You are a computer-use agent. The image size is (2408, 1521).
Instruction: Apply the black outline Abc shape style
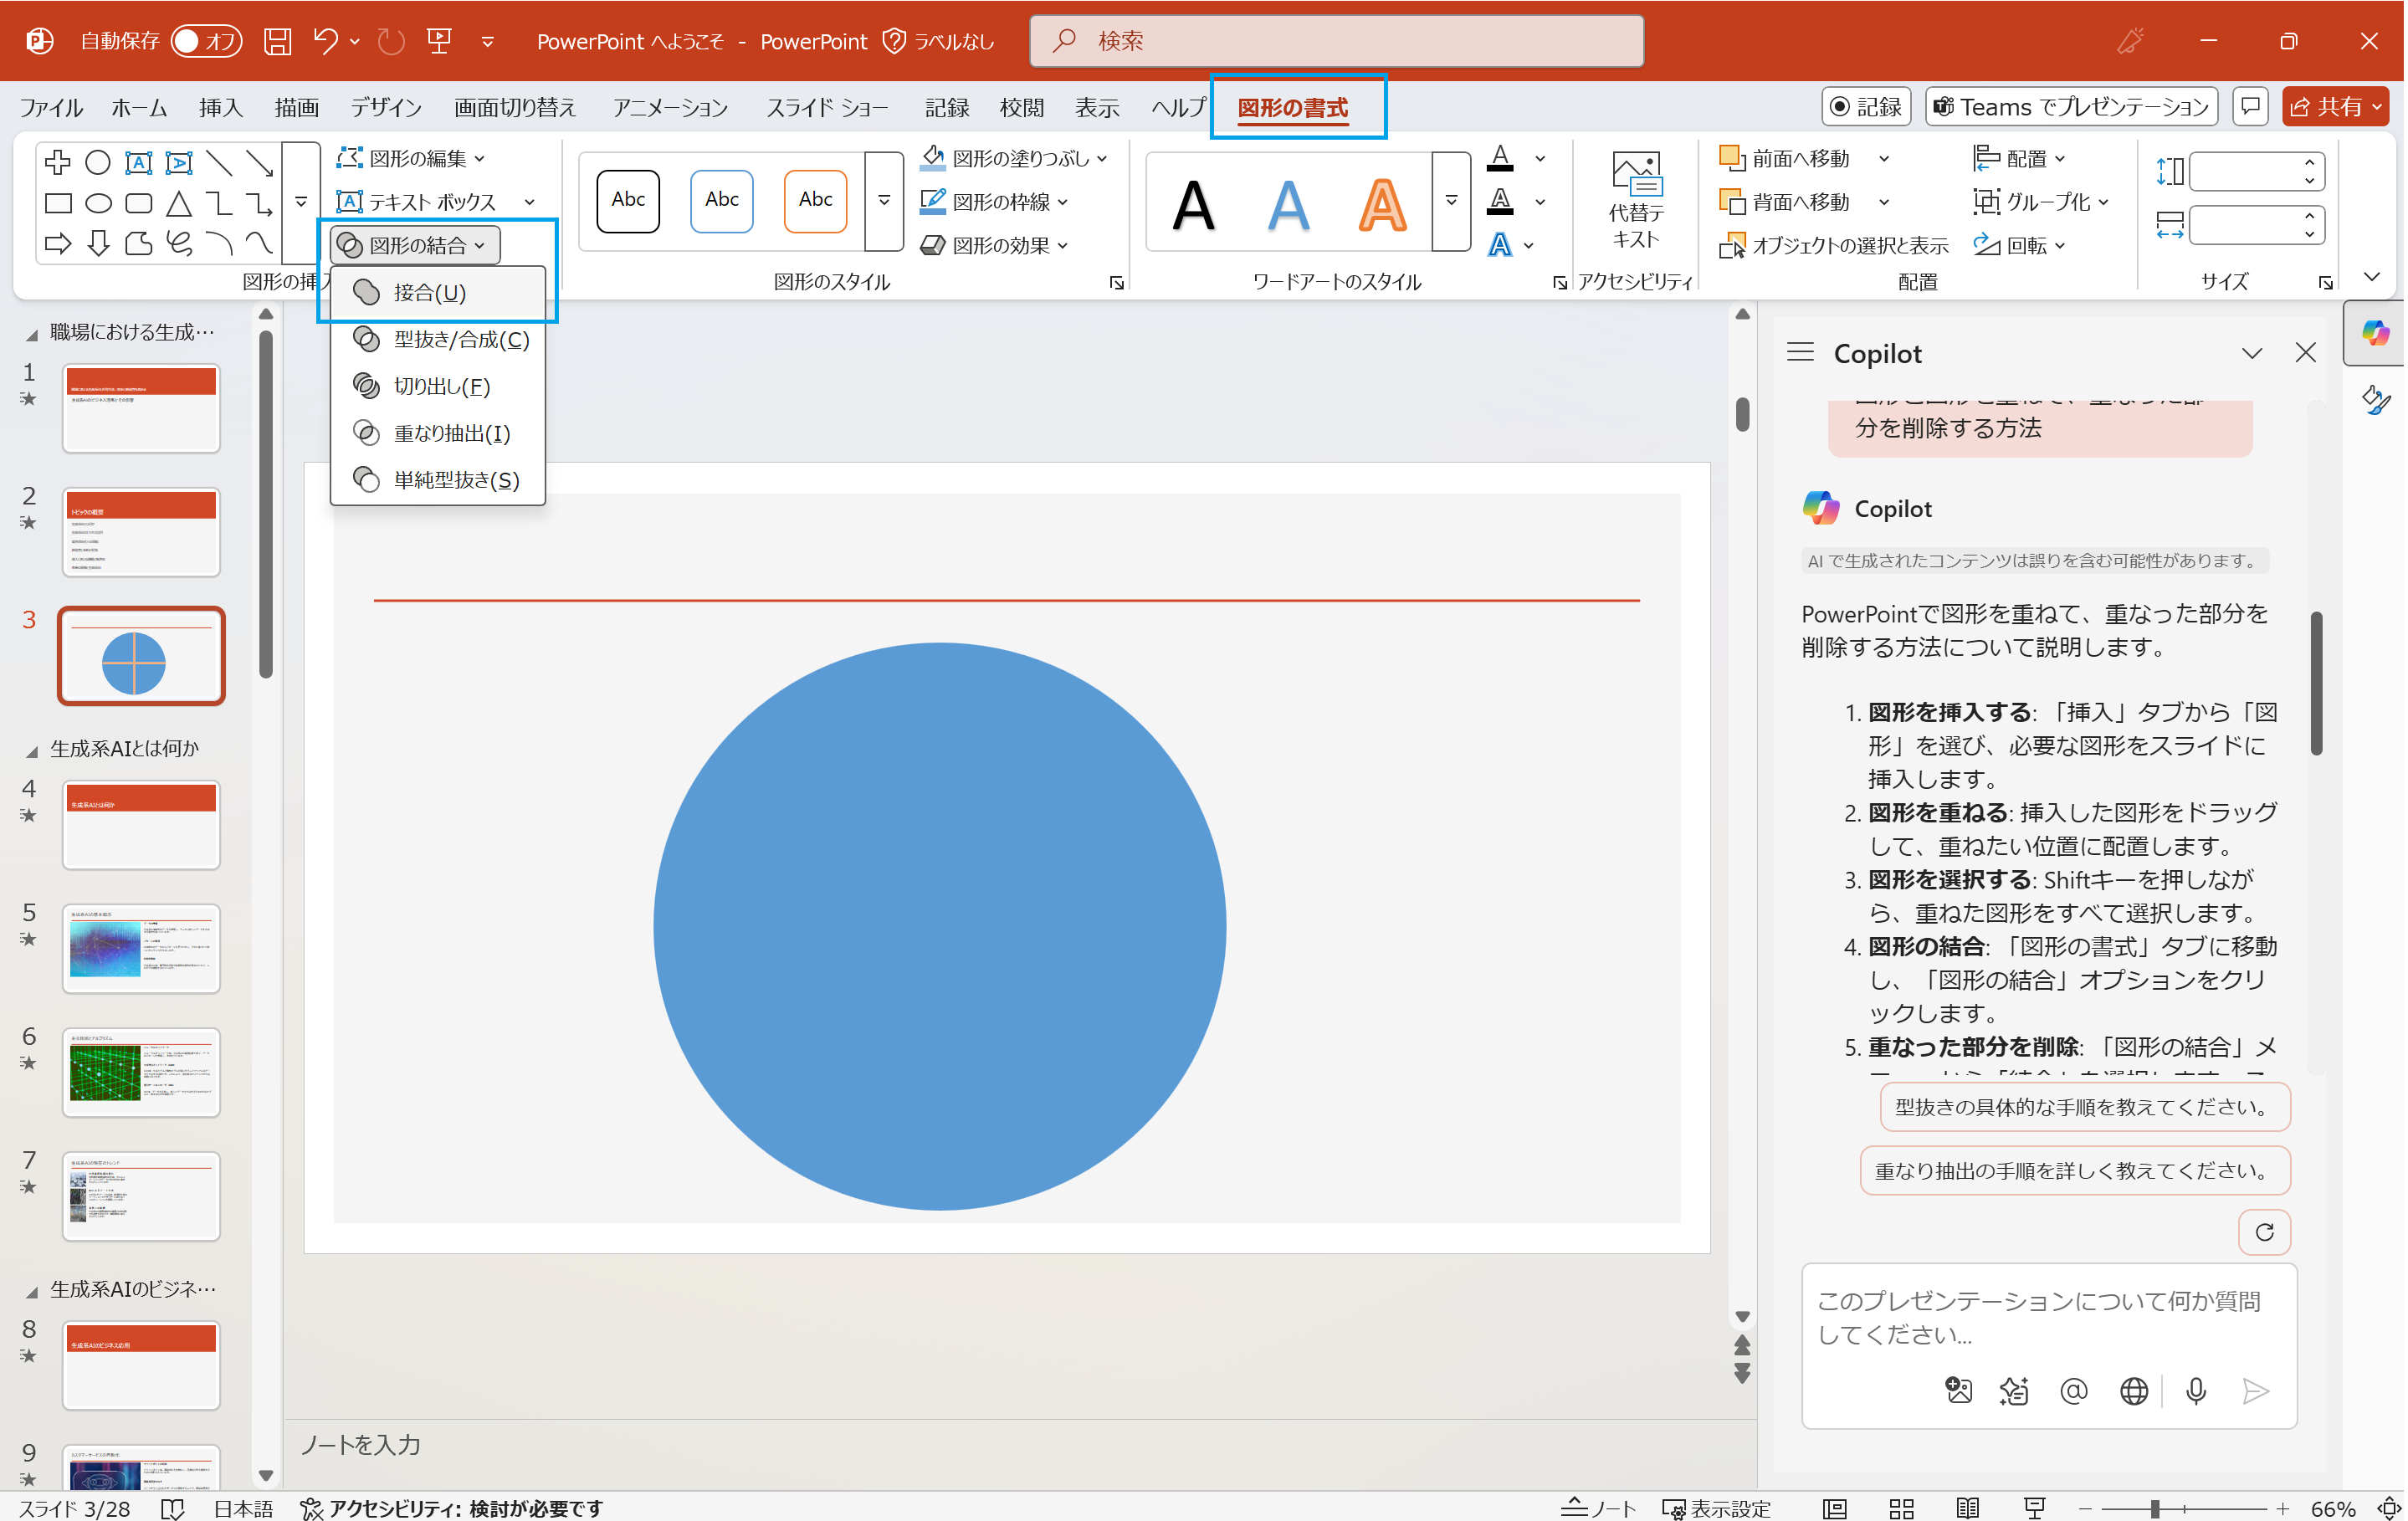[628, 200]
